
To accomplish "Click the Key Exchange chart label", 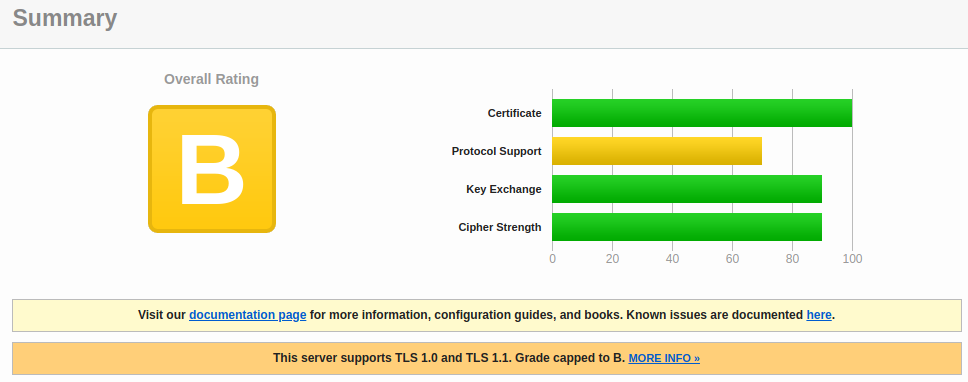I will (x=504, y=189).
